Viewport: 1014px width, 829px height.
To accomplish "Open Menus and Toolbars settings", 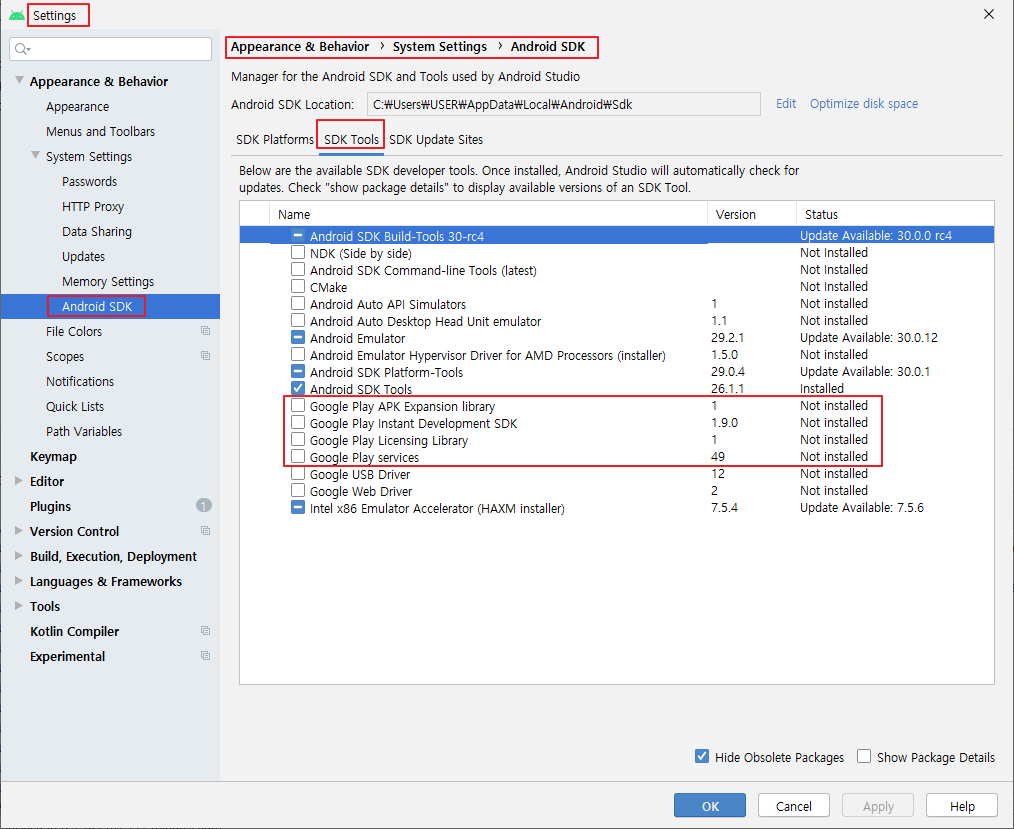I will pyautogui.click(x=100, y=131).
